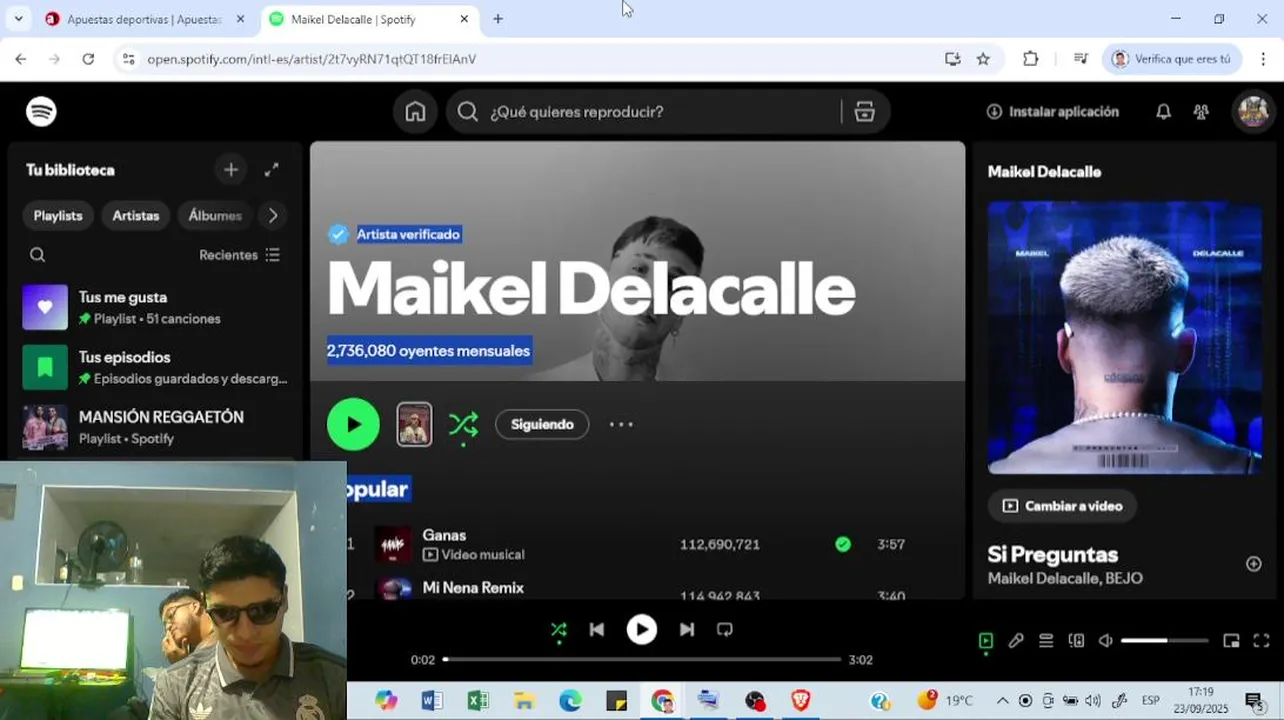Switch to the Apuestas deportivas browser tab
This screenshot has width=1284, height=720.
(143, 19)
